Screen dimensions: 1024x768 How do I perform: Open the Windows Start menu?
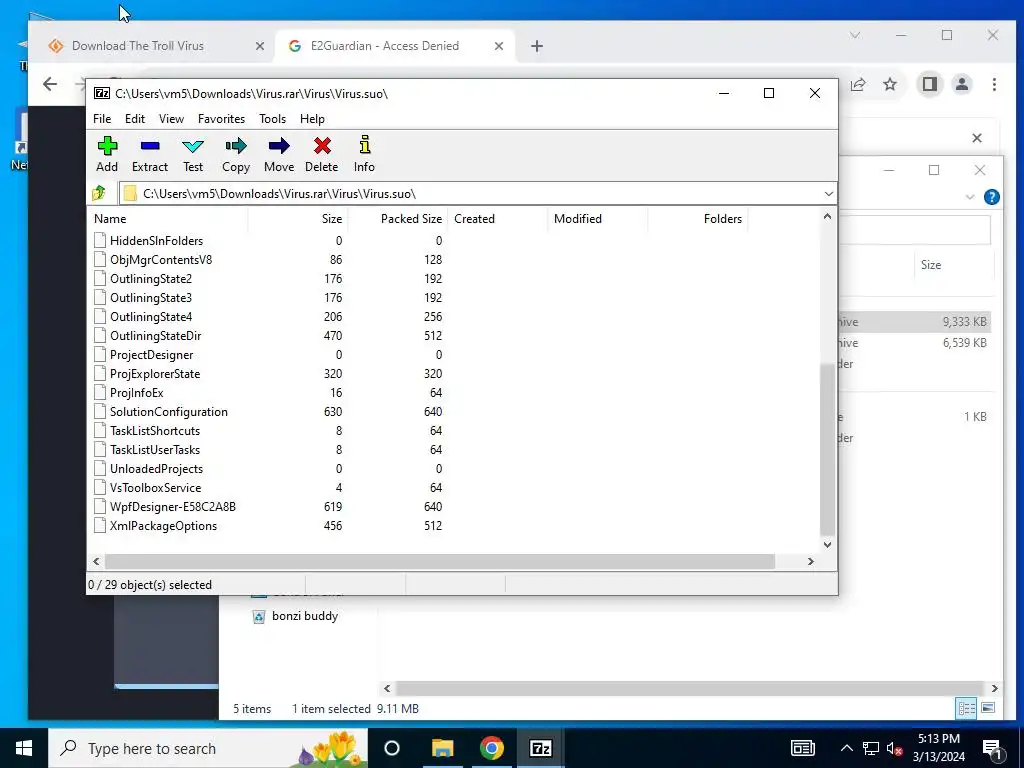24,748
